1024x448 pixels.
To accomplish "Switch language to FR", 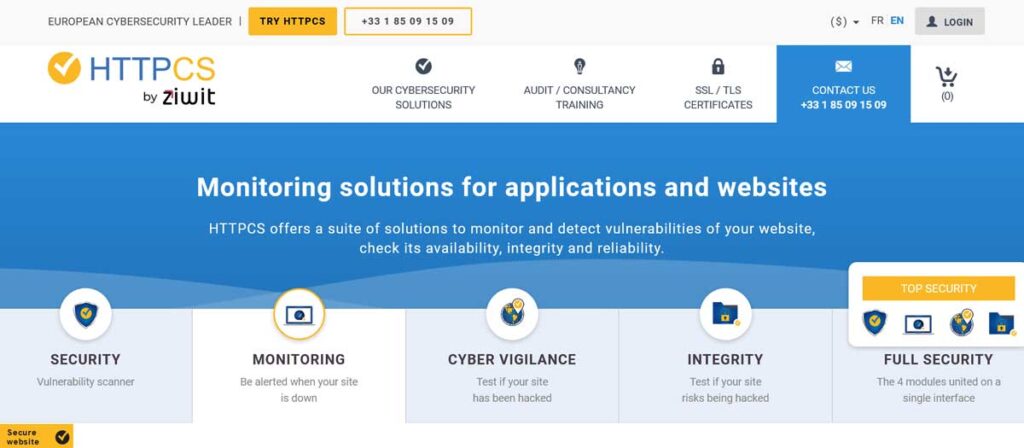I will point(877,21).
